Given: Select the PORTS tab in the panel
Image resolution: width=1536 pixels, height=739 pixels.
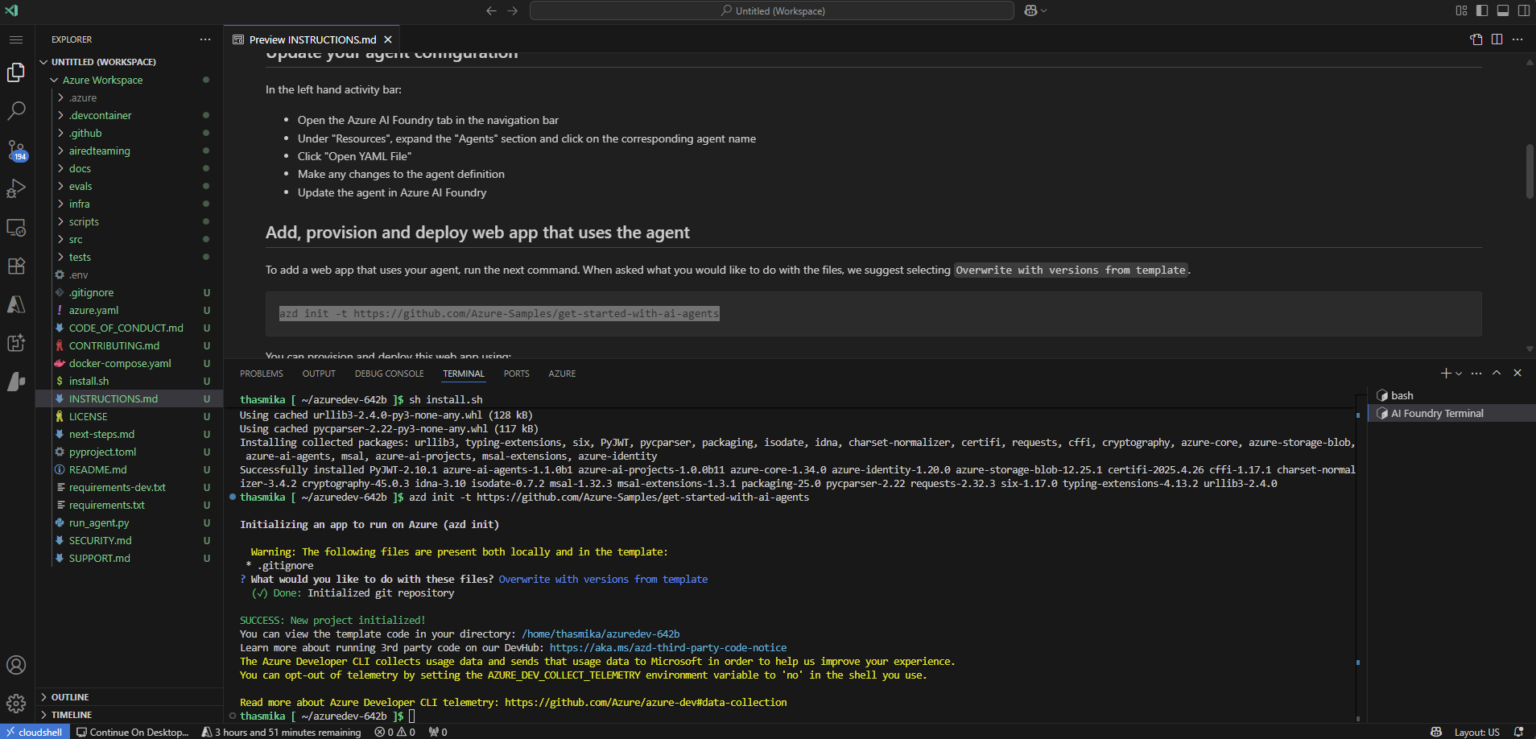Looking at the screenshot, I should [x=516, y=373].
